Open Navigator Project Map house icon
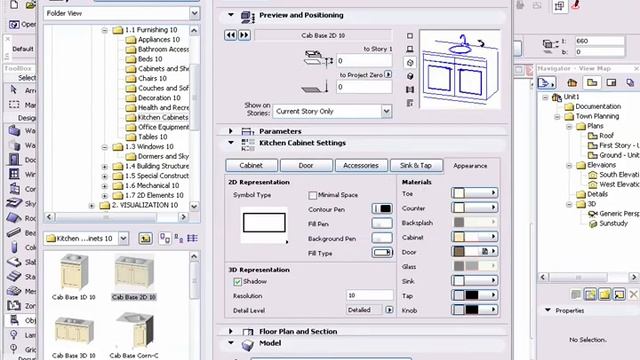The height and width of the screenshot is (360, 640). [x=572, y=83]
